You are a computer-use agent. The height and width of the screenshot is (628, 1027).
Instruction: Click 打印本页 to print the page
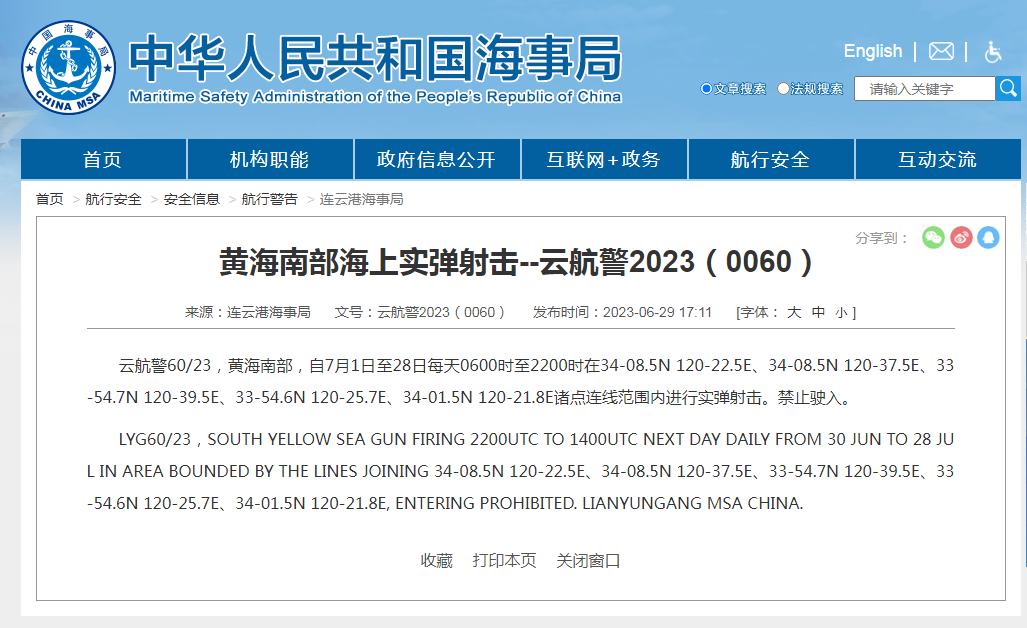[x=504, y=561]
